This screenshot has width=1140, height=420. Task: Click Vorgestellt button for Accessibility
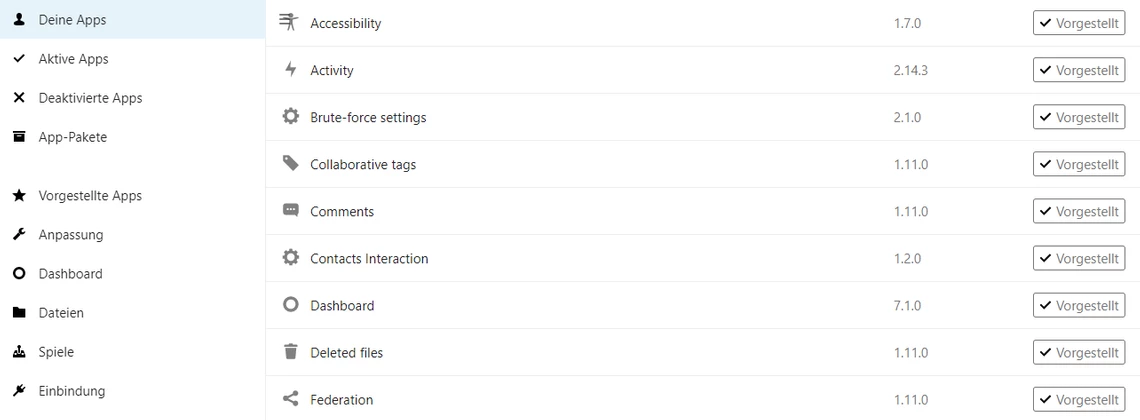pyautogui.click(x=1078, y=23)
